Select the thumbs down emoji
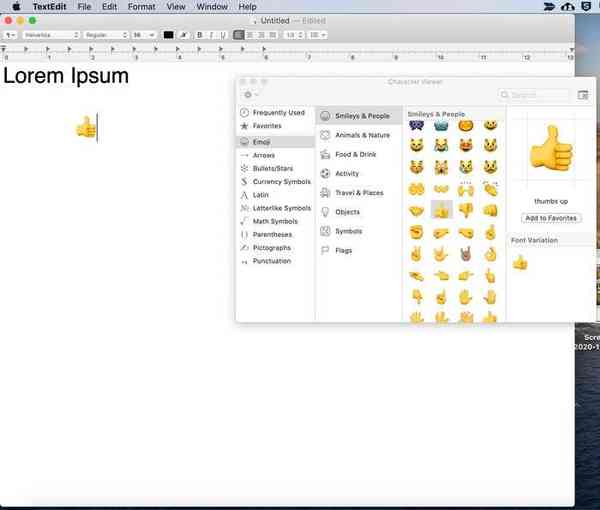 (466, 210)
